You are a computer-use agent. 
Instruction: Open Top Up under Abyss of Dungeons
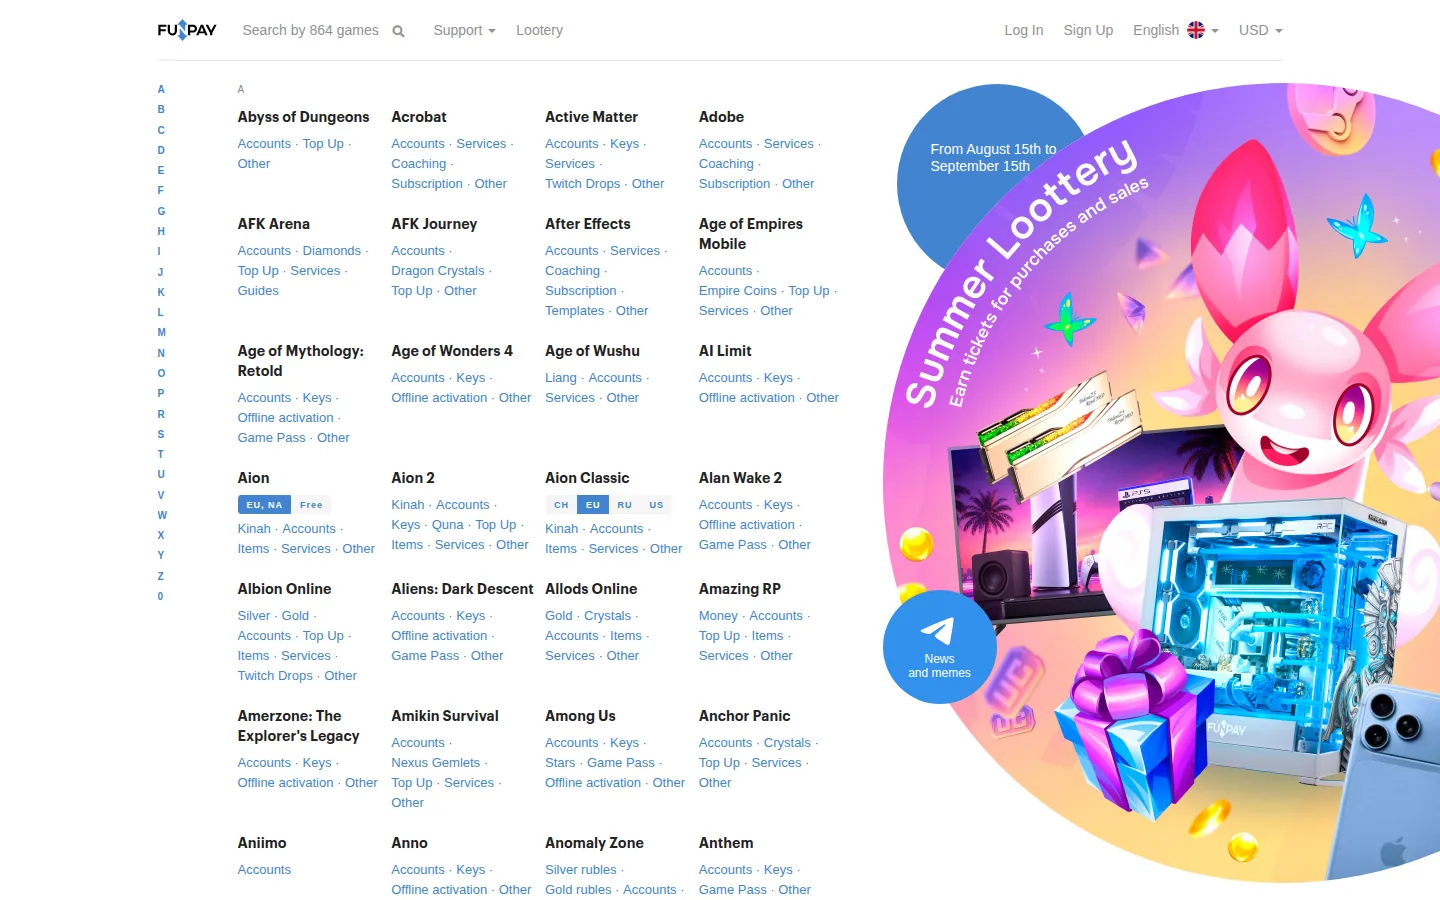323,144
